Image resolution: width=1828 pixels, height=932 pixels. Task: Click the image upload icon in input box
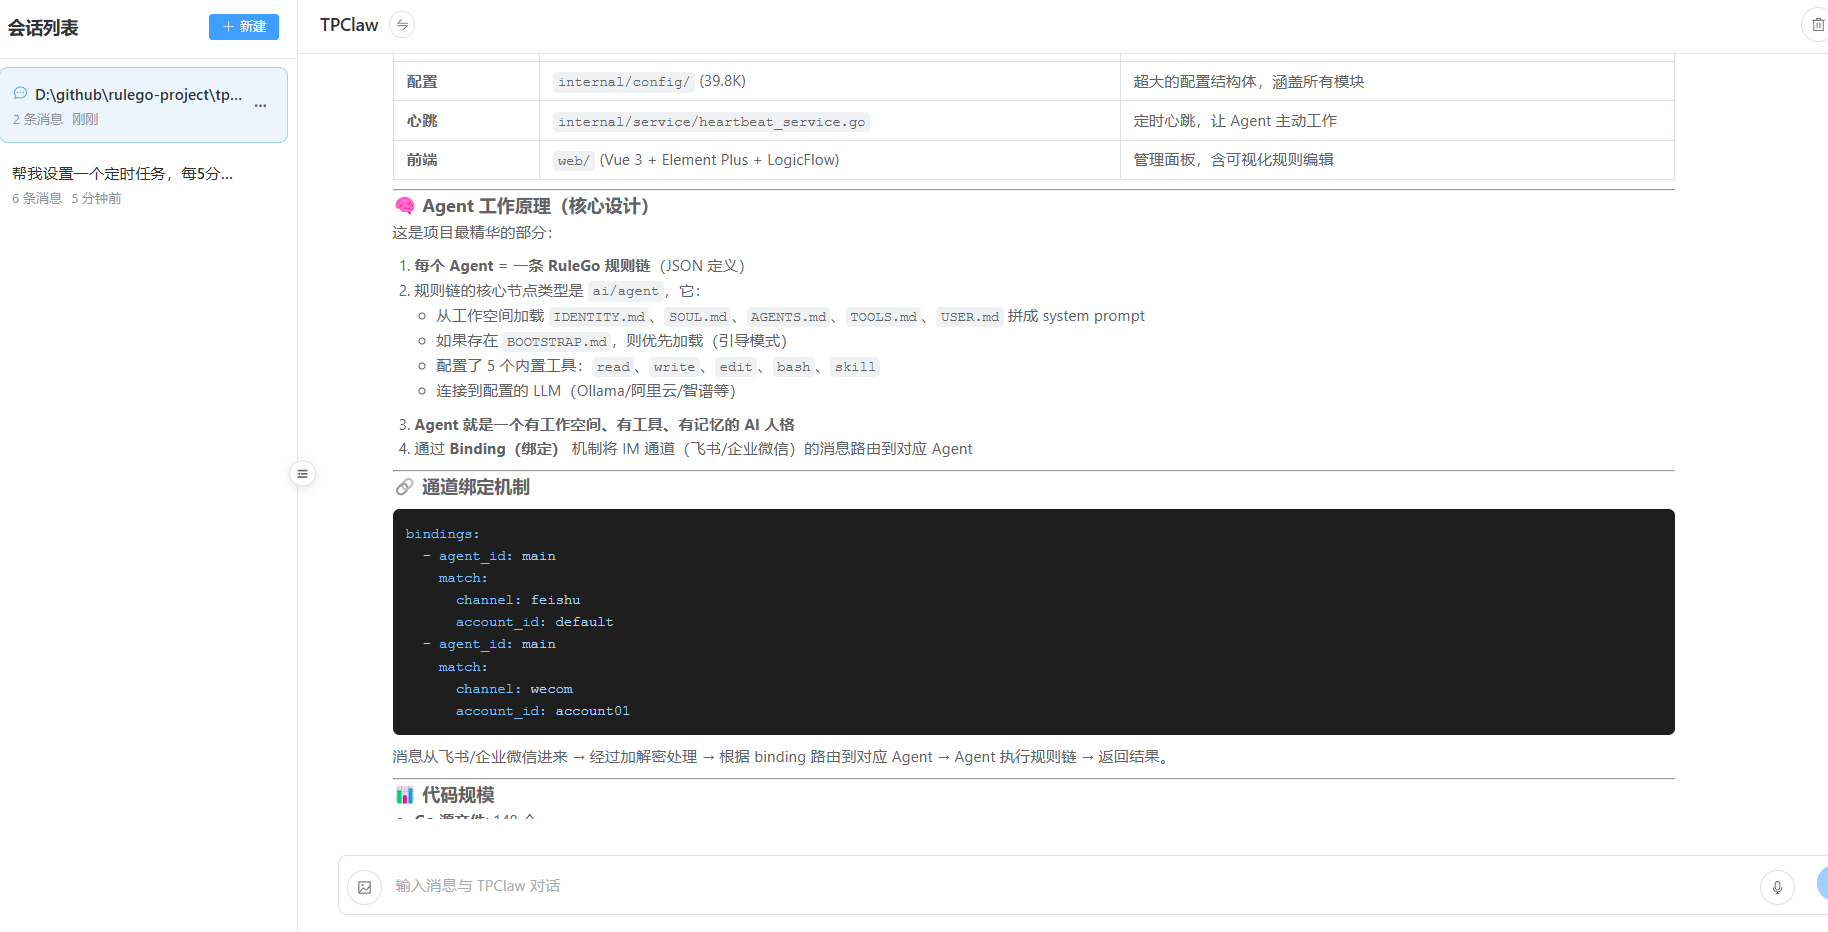pos(365,887)
